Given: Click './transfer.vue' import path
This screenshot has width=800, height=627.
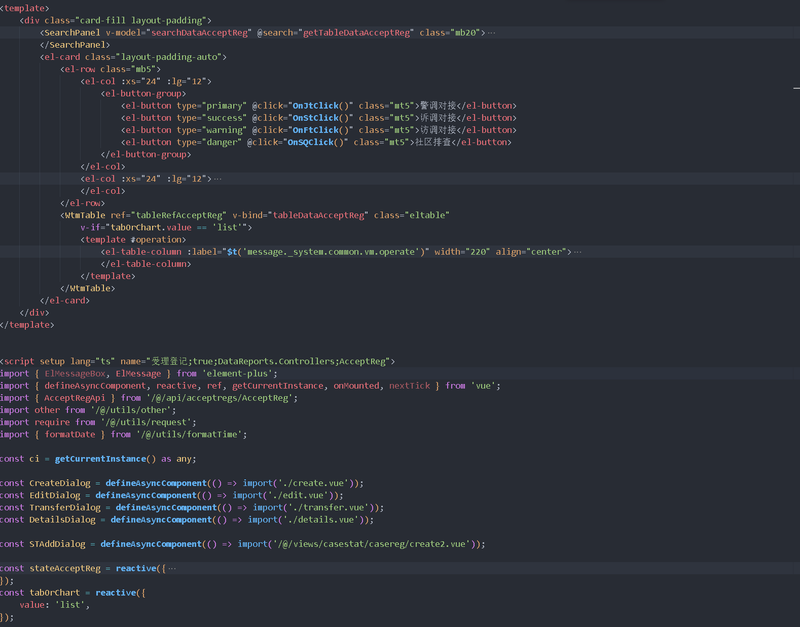Looking at the screenshot, I should pos(329,508).
